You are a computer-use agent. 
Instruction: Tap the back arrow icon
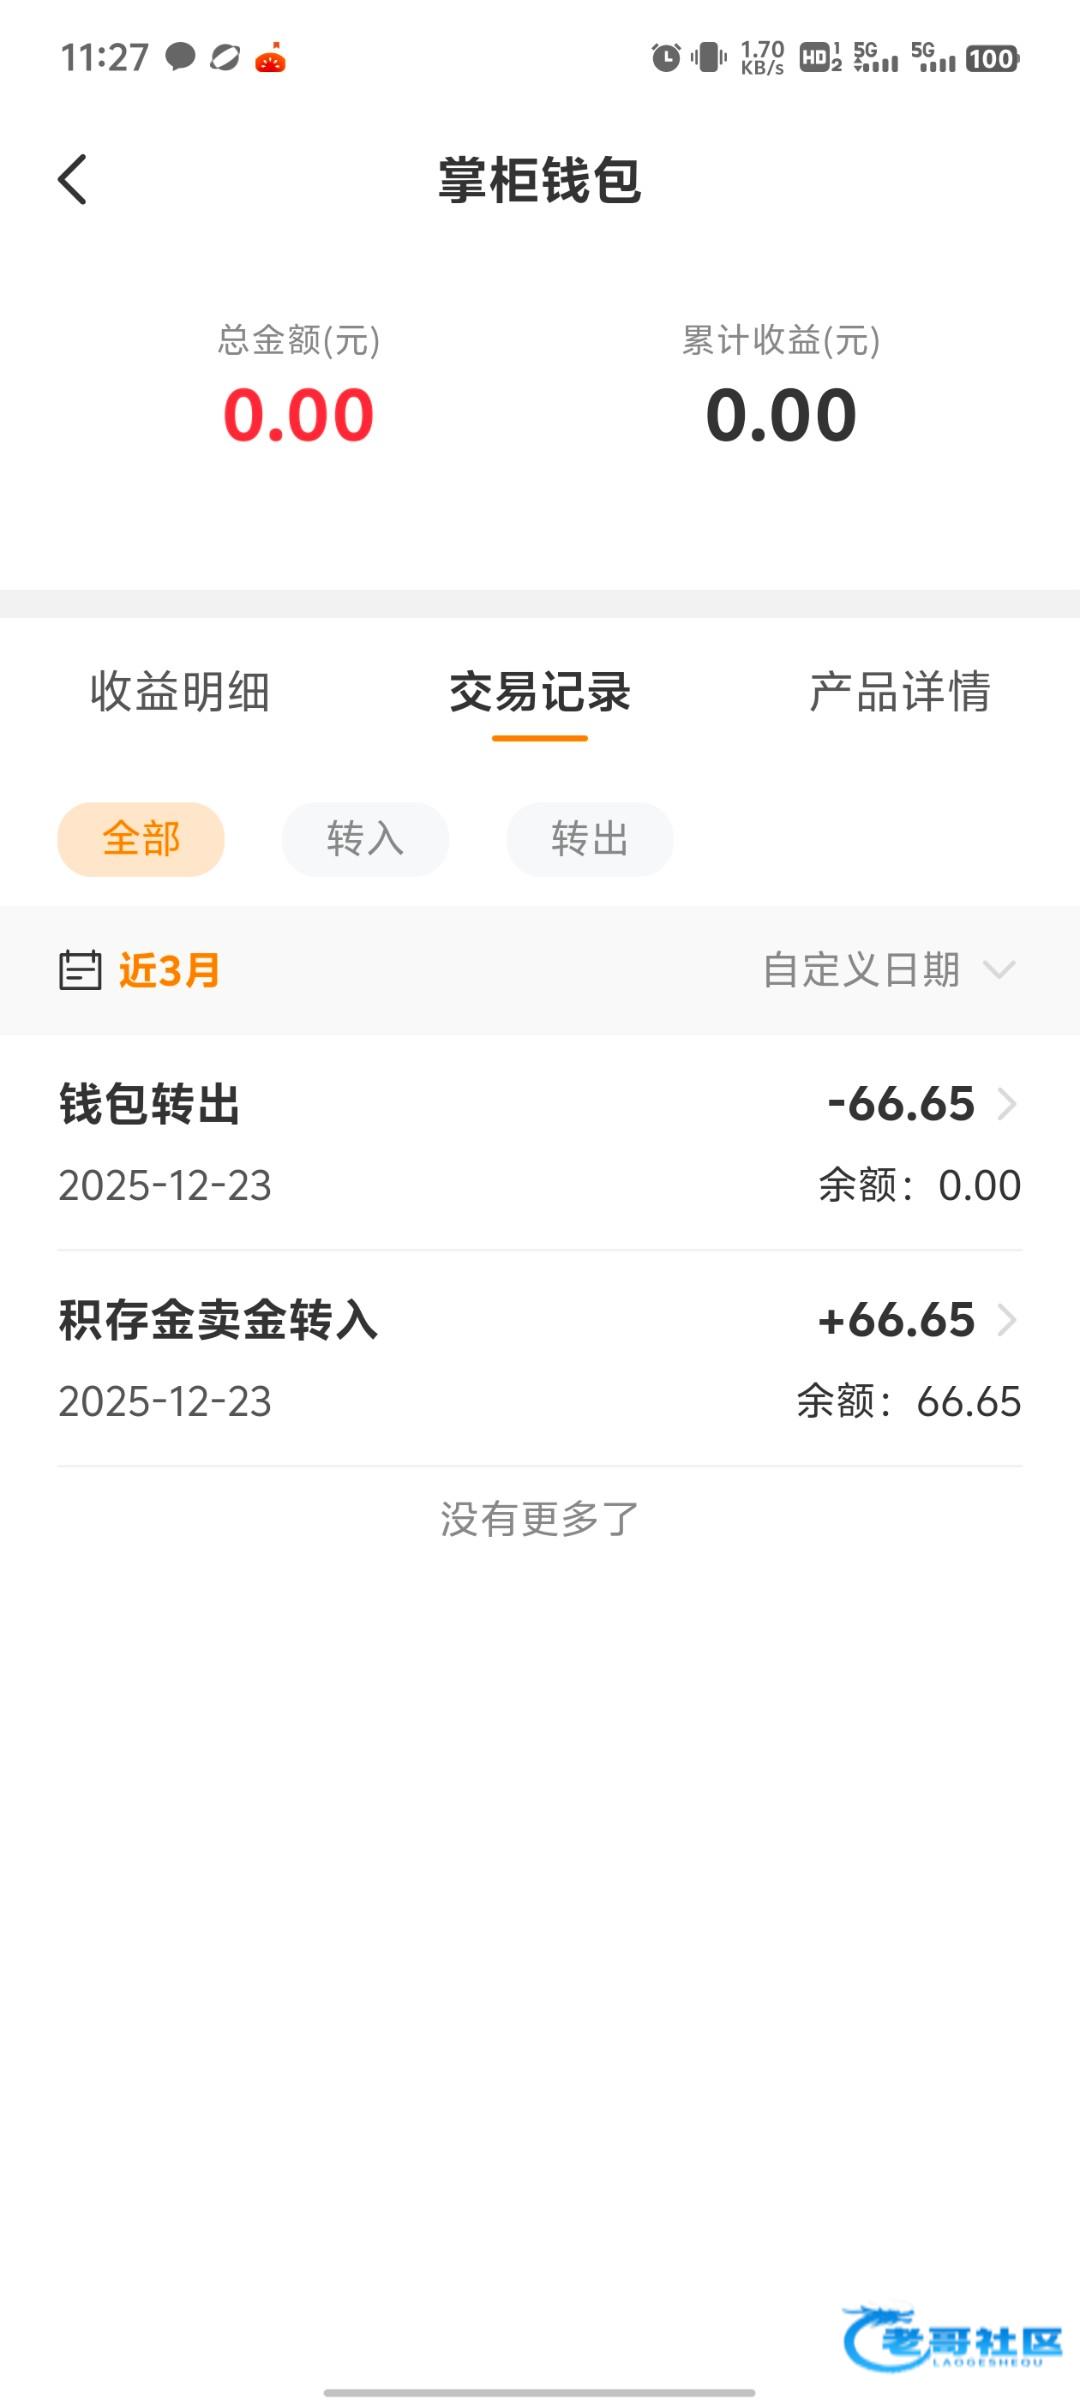(x=72, y=180)
